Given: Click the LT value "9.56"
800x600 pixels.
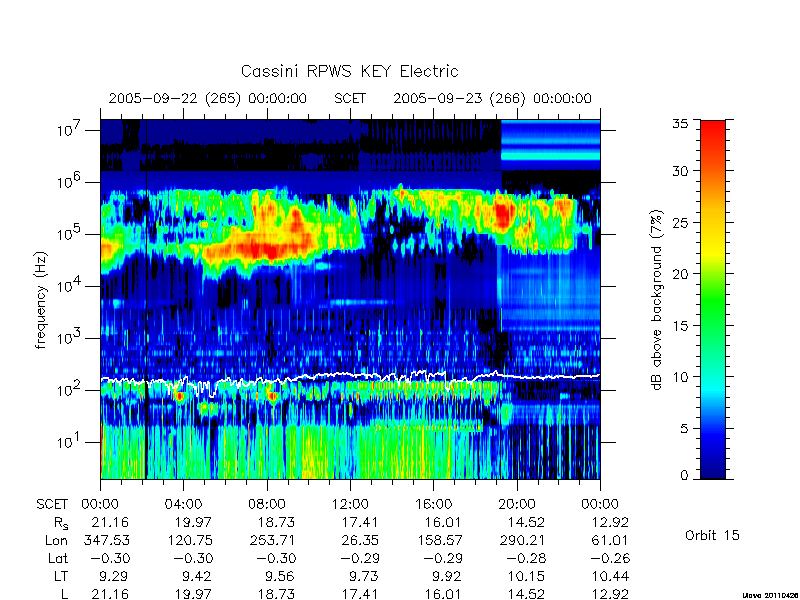Looking at the screenshot, I should pyautogui.click(x=280, y=577).
